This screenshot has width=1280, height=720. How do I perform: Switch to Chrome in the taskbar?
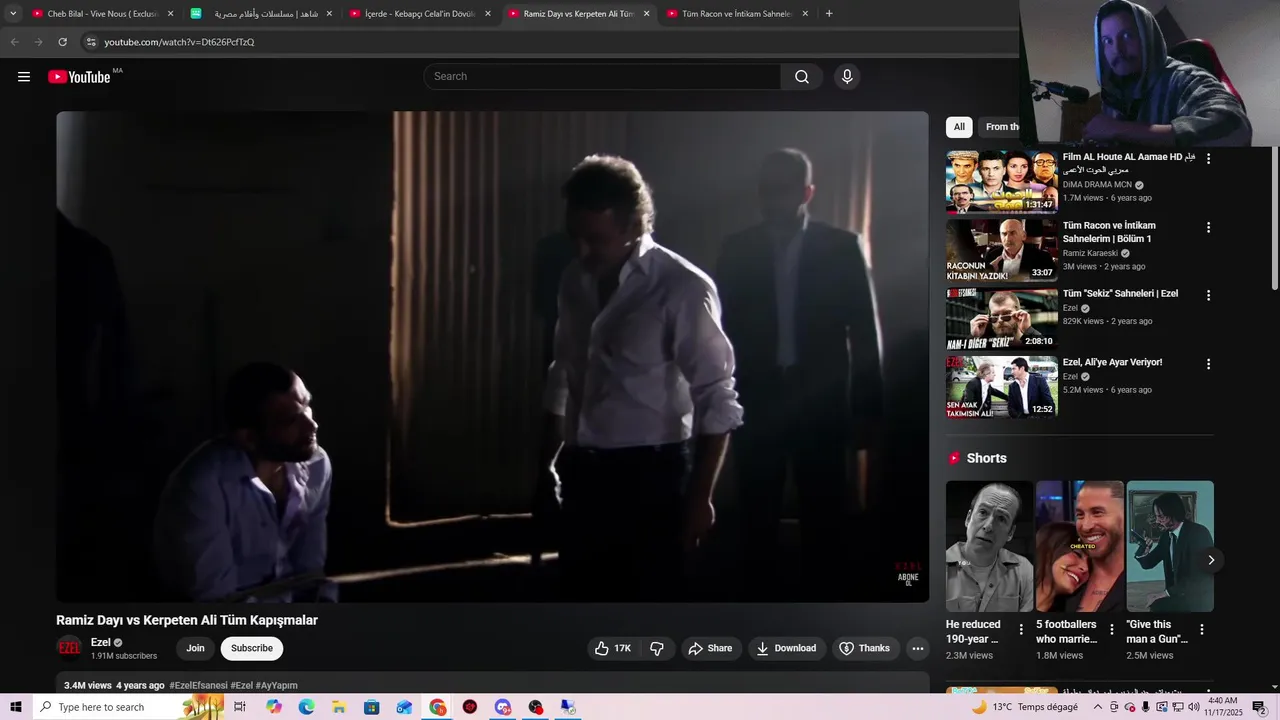click(438, 707)
